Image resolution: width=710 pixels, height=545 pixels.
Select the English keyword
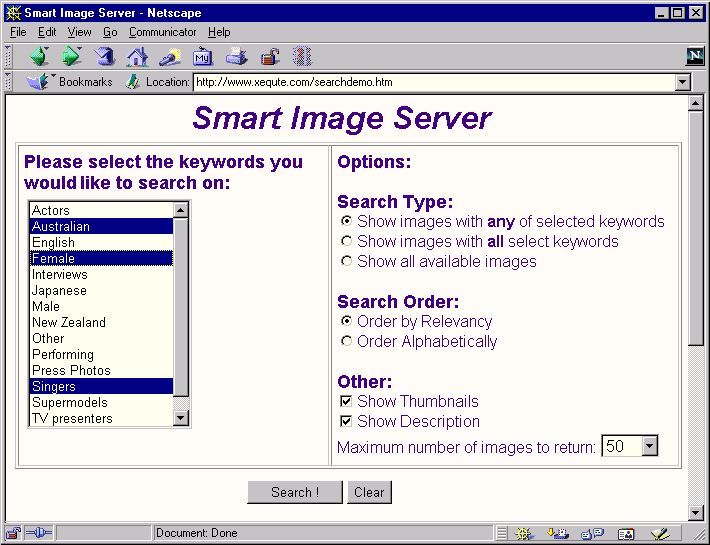101,242
